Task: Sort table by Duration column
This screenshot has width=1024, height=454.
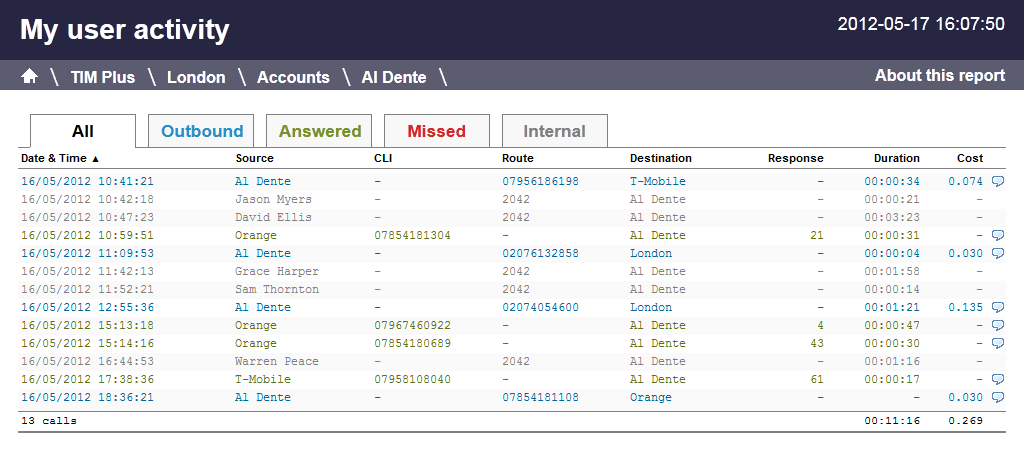Action: point(896,158)
